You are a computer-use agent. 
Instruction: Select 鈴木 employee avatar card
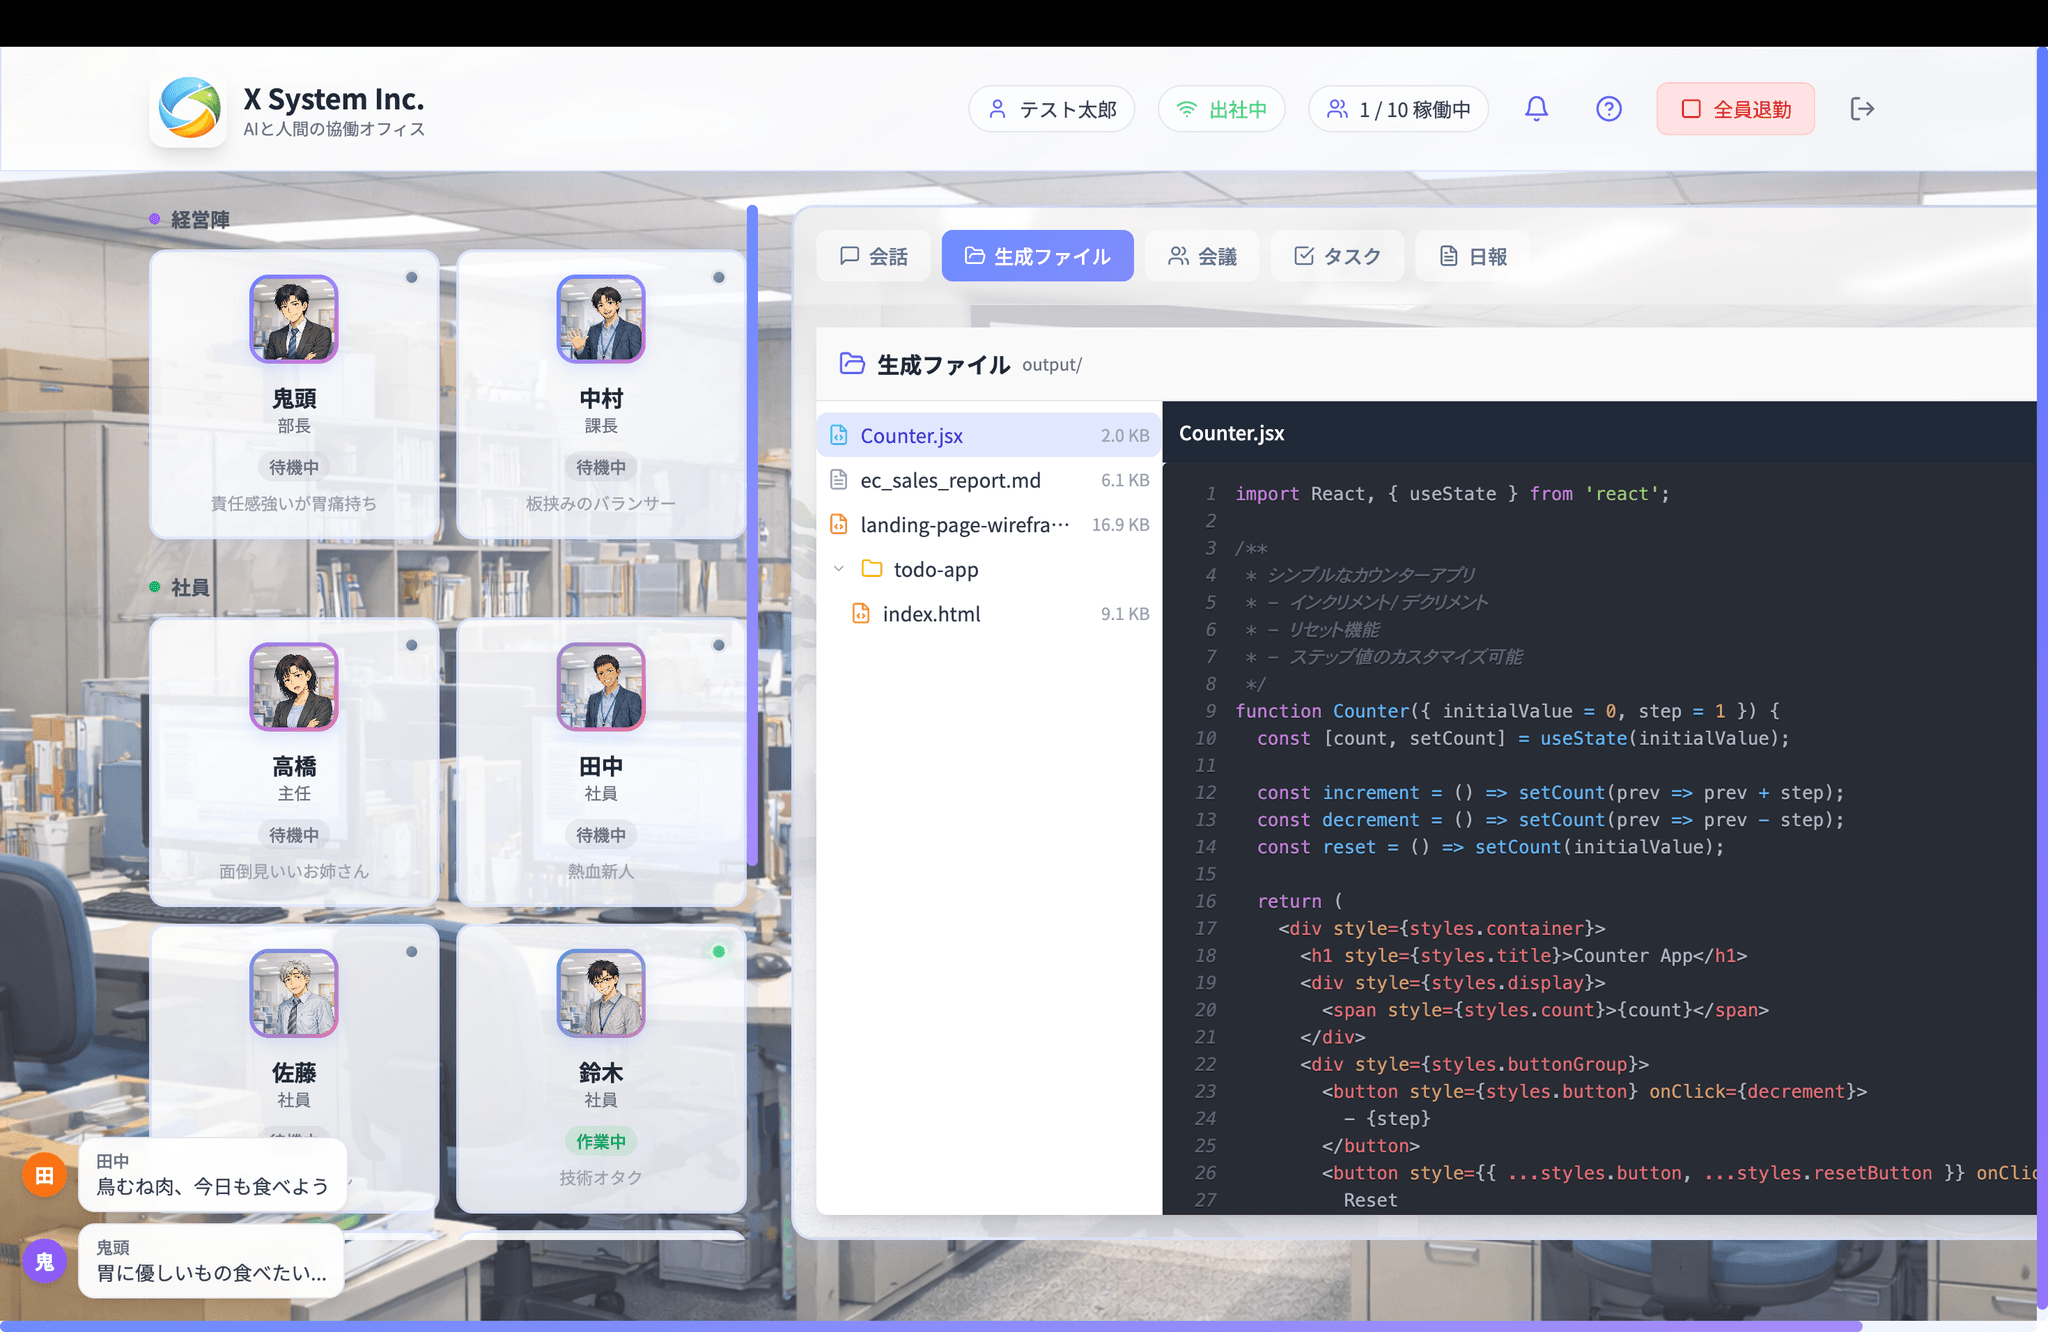pyautogui.click(x=601, y=994)
